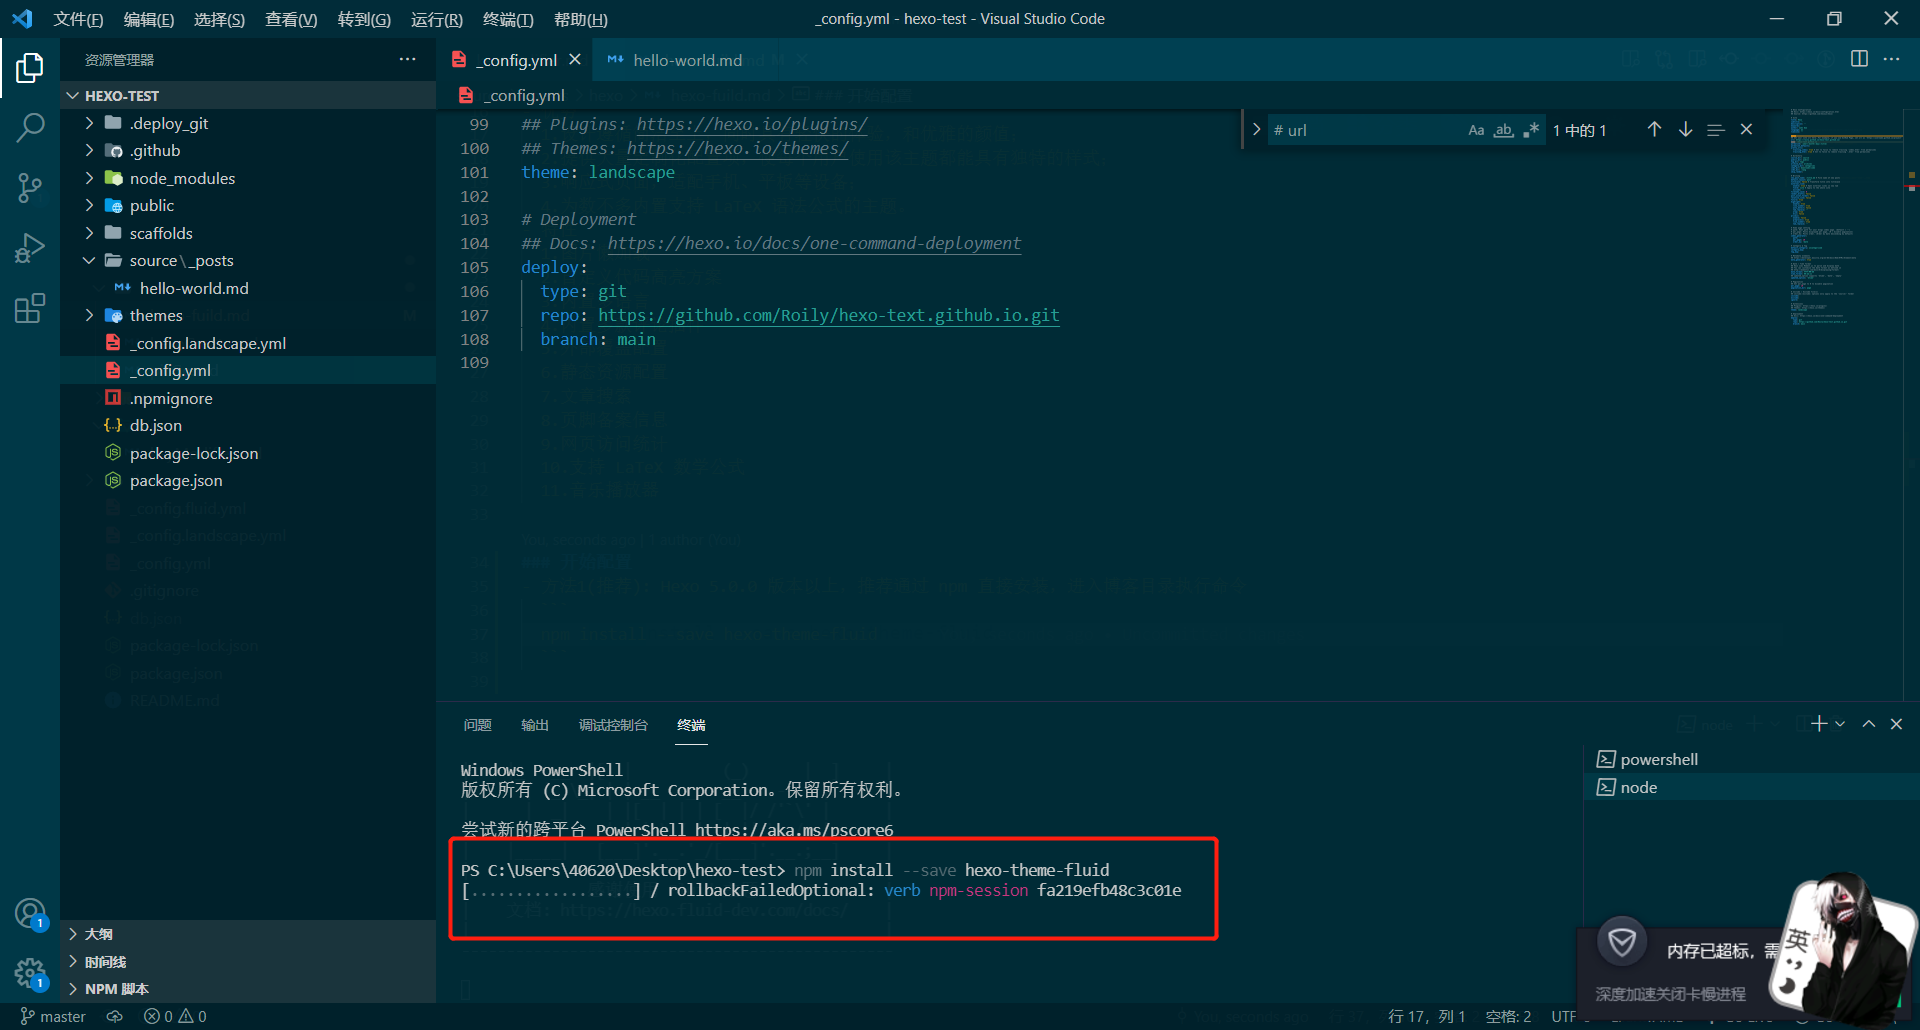Viewport: 1920px width, 1030px height.
Task: Maximize the terminal panel size
Action: tap(1868, 723)
